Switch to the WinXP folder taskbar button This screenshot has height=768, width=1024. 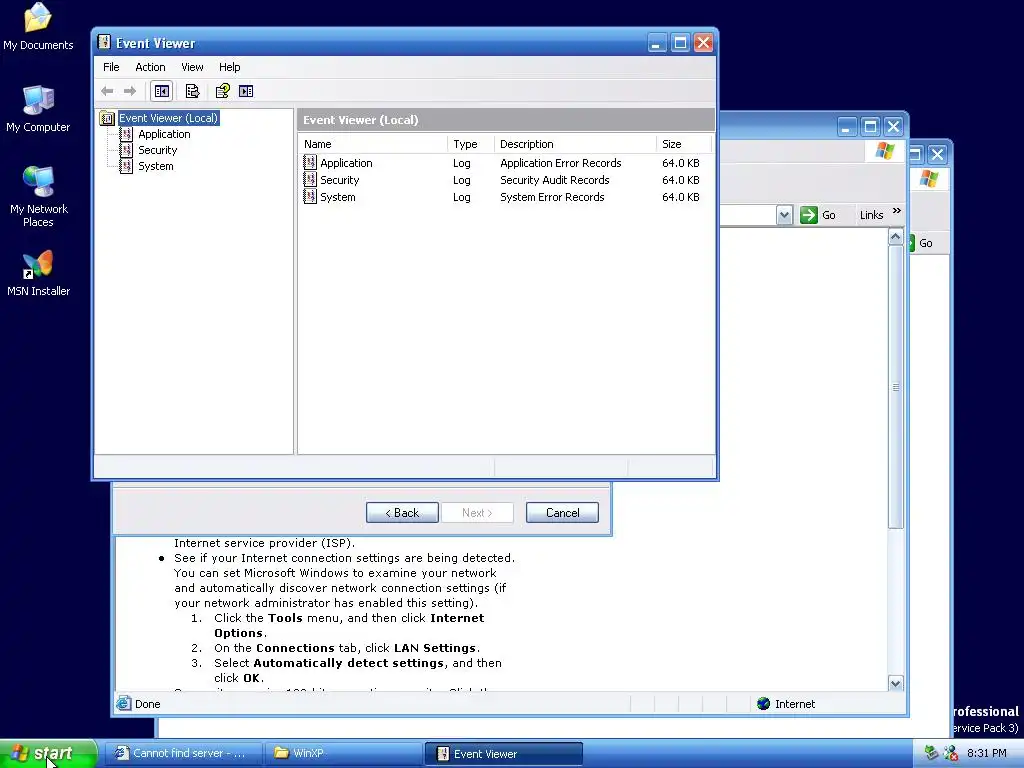tap(344, 754)
